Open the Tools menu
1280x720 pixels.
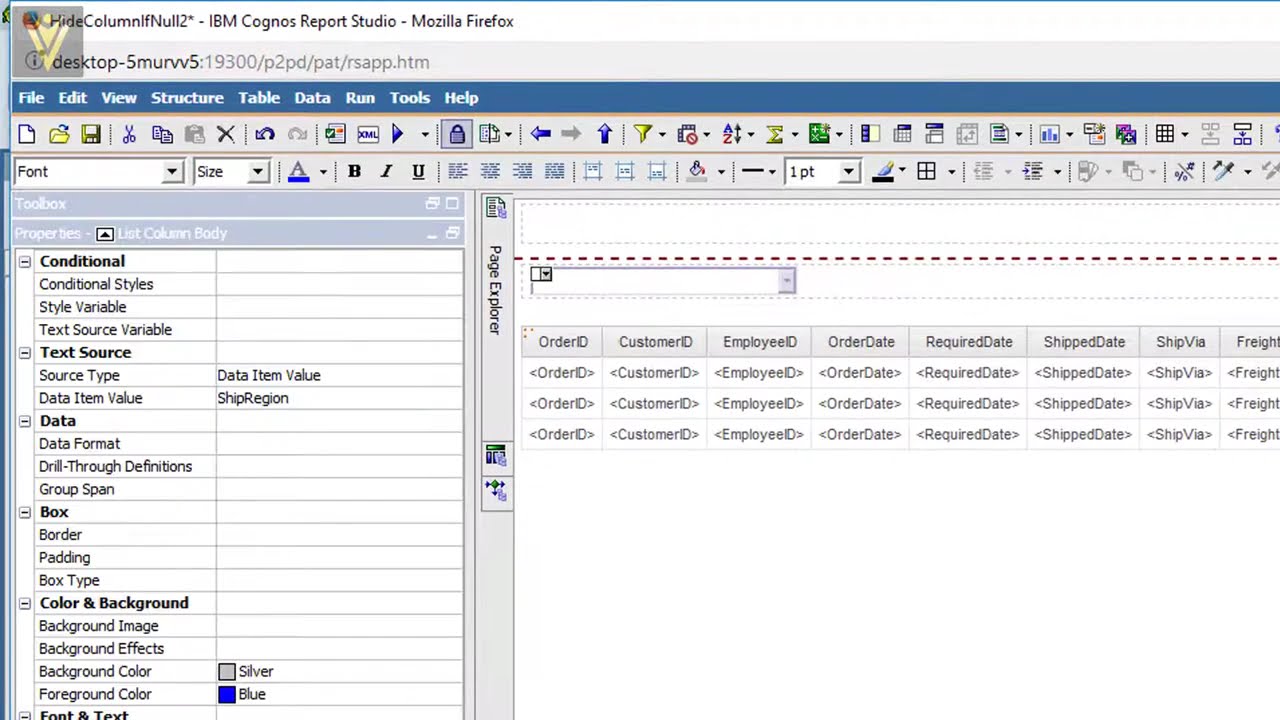coord(410,98)
